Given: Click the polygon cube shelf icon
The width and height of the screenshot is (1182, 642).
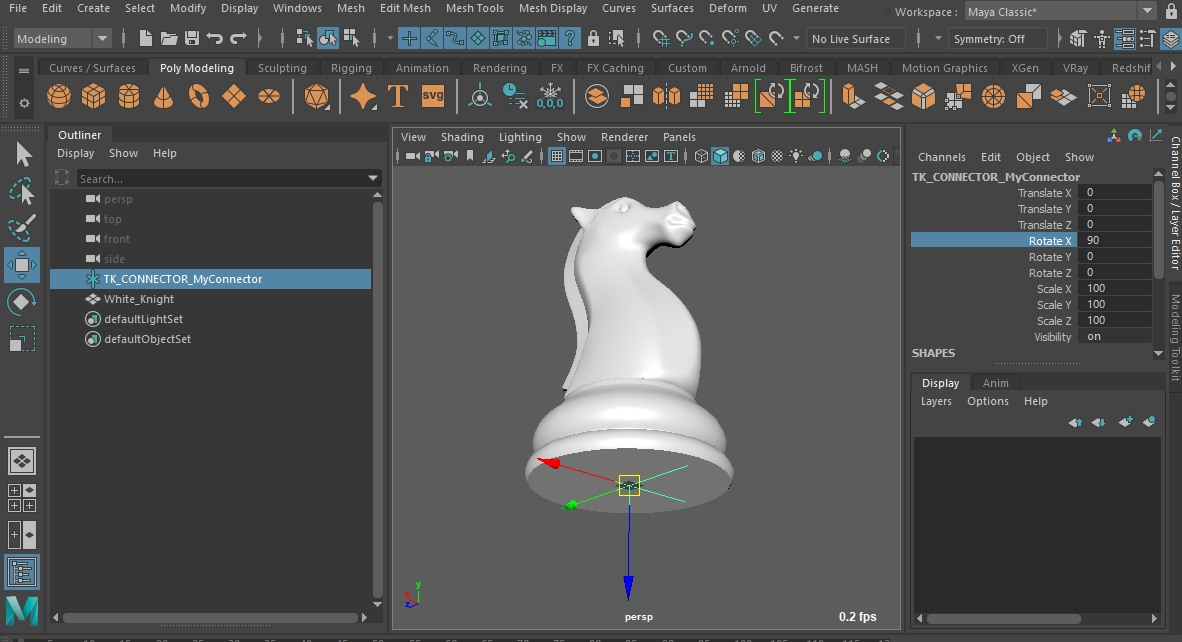Looking at the screenshot, I should [93, 97].
